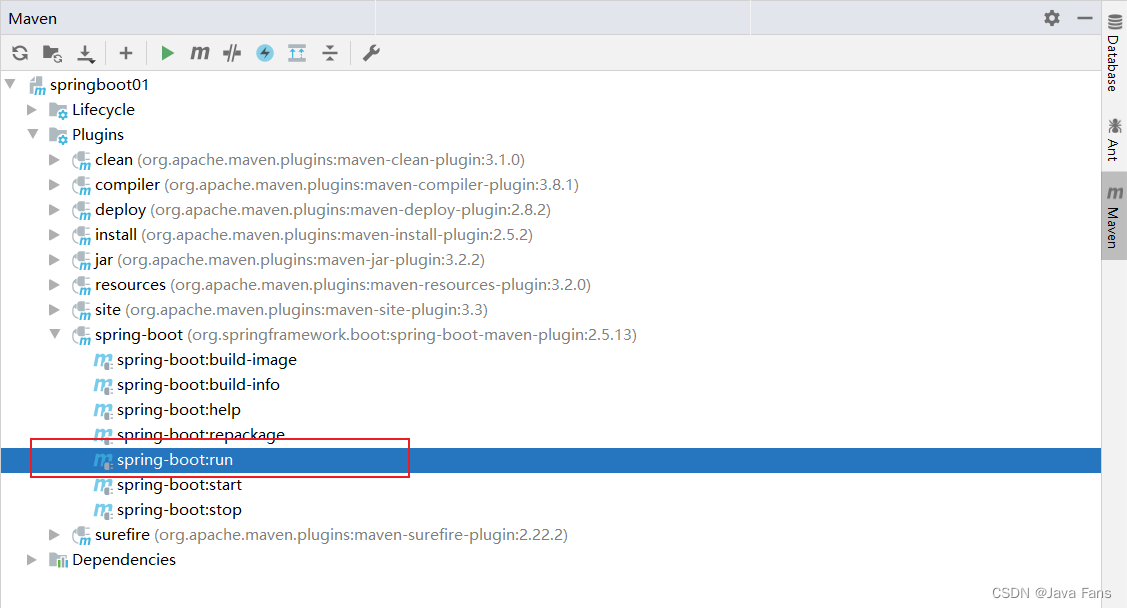Expand the site plugin node

54,310
